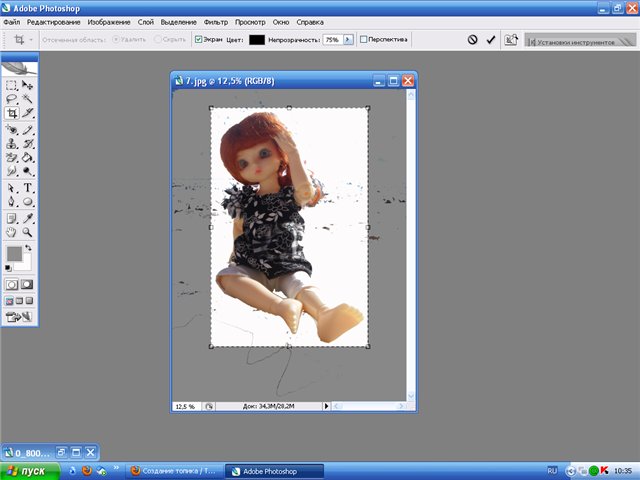
Task: Switch to Quick Mask mode
Action: click(28, 285)
